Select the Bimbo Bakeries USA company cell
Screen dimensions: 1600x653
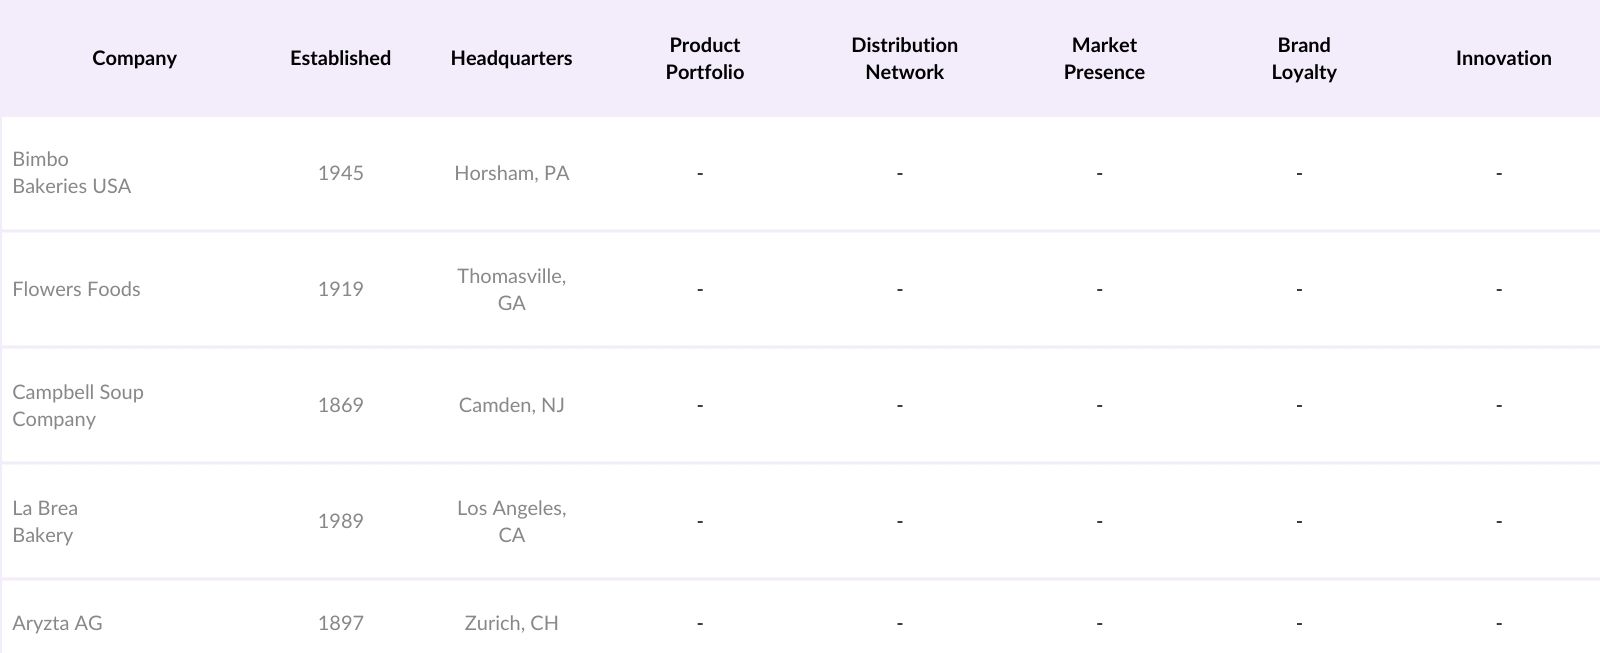[x=71, y=173]
